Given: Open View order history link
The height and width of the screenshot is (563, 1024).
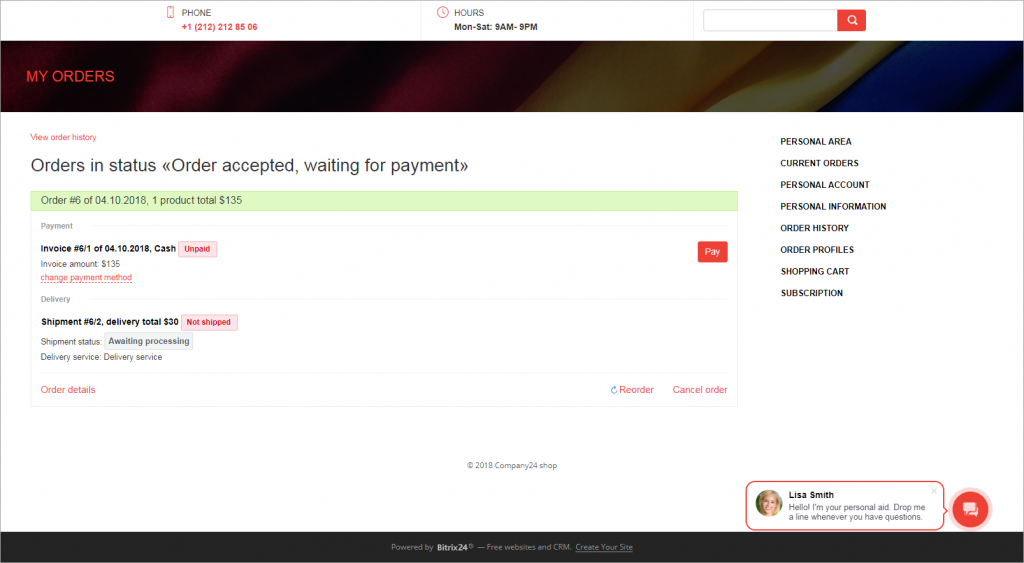Looking at the screenshot, I should pyautogui.click(x=63, y=137).
